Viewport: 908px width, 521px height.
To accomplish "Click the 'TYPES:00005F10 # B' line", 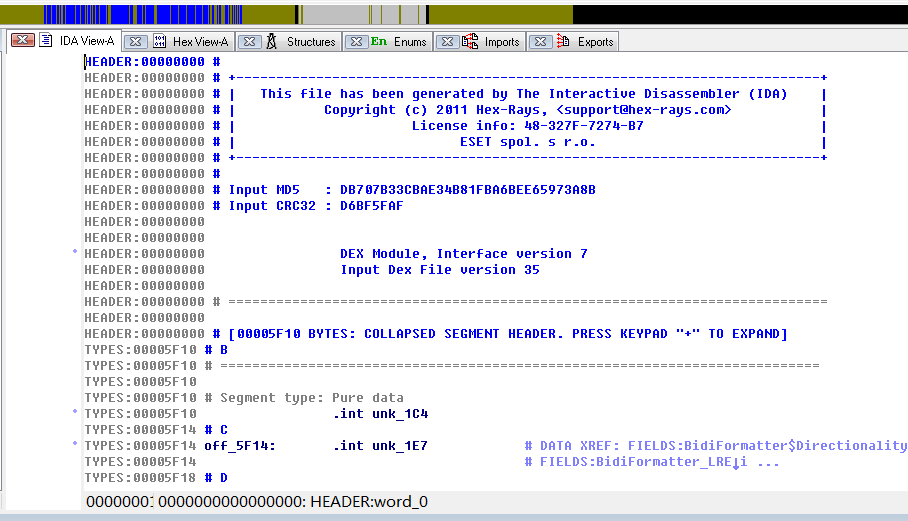I will [156, 350].
